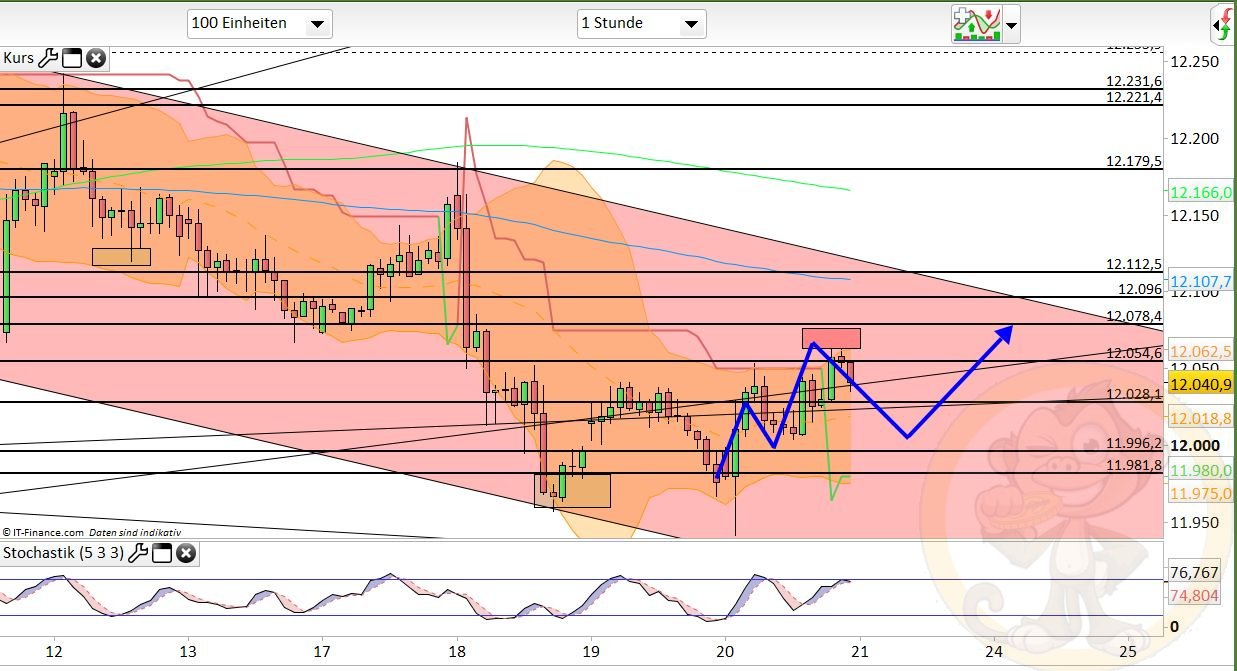
Task: Detach the Stochastik panel using its window icon
Action: 162,553
